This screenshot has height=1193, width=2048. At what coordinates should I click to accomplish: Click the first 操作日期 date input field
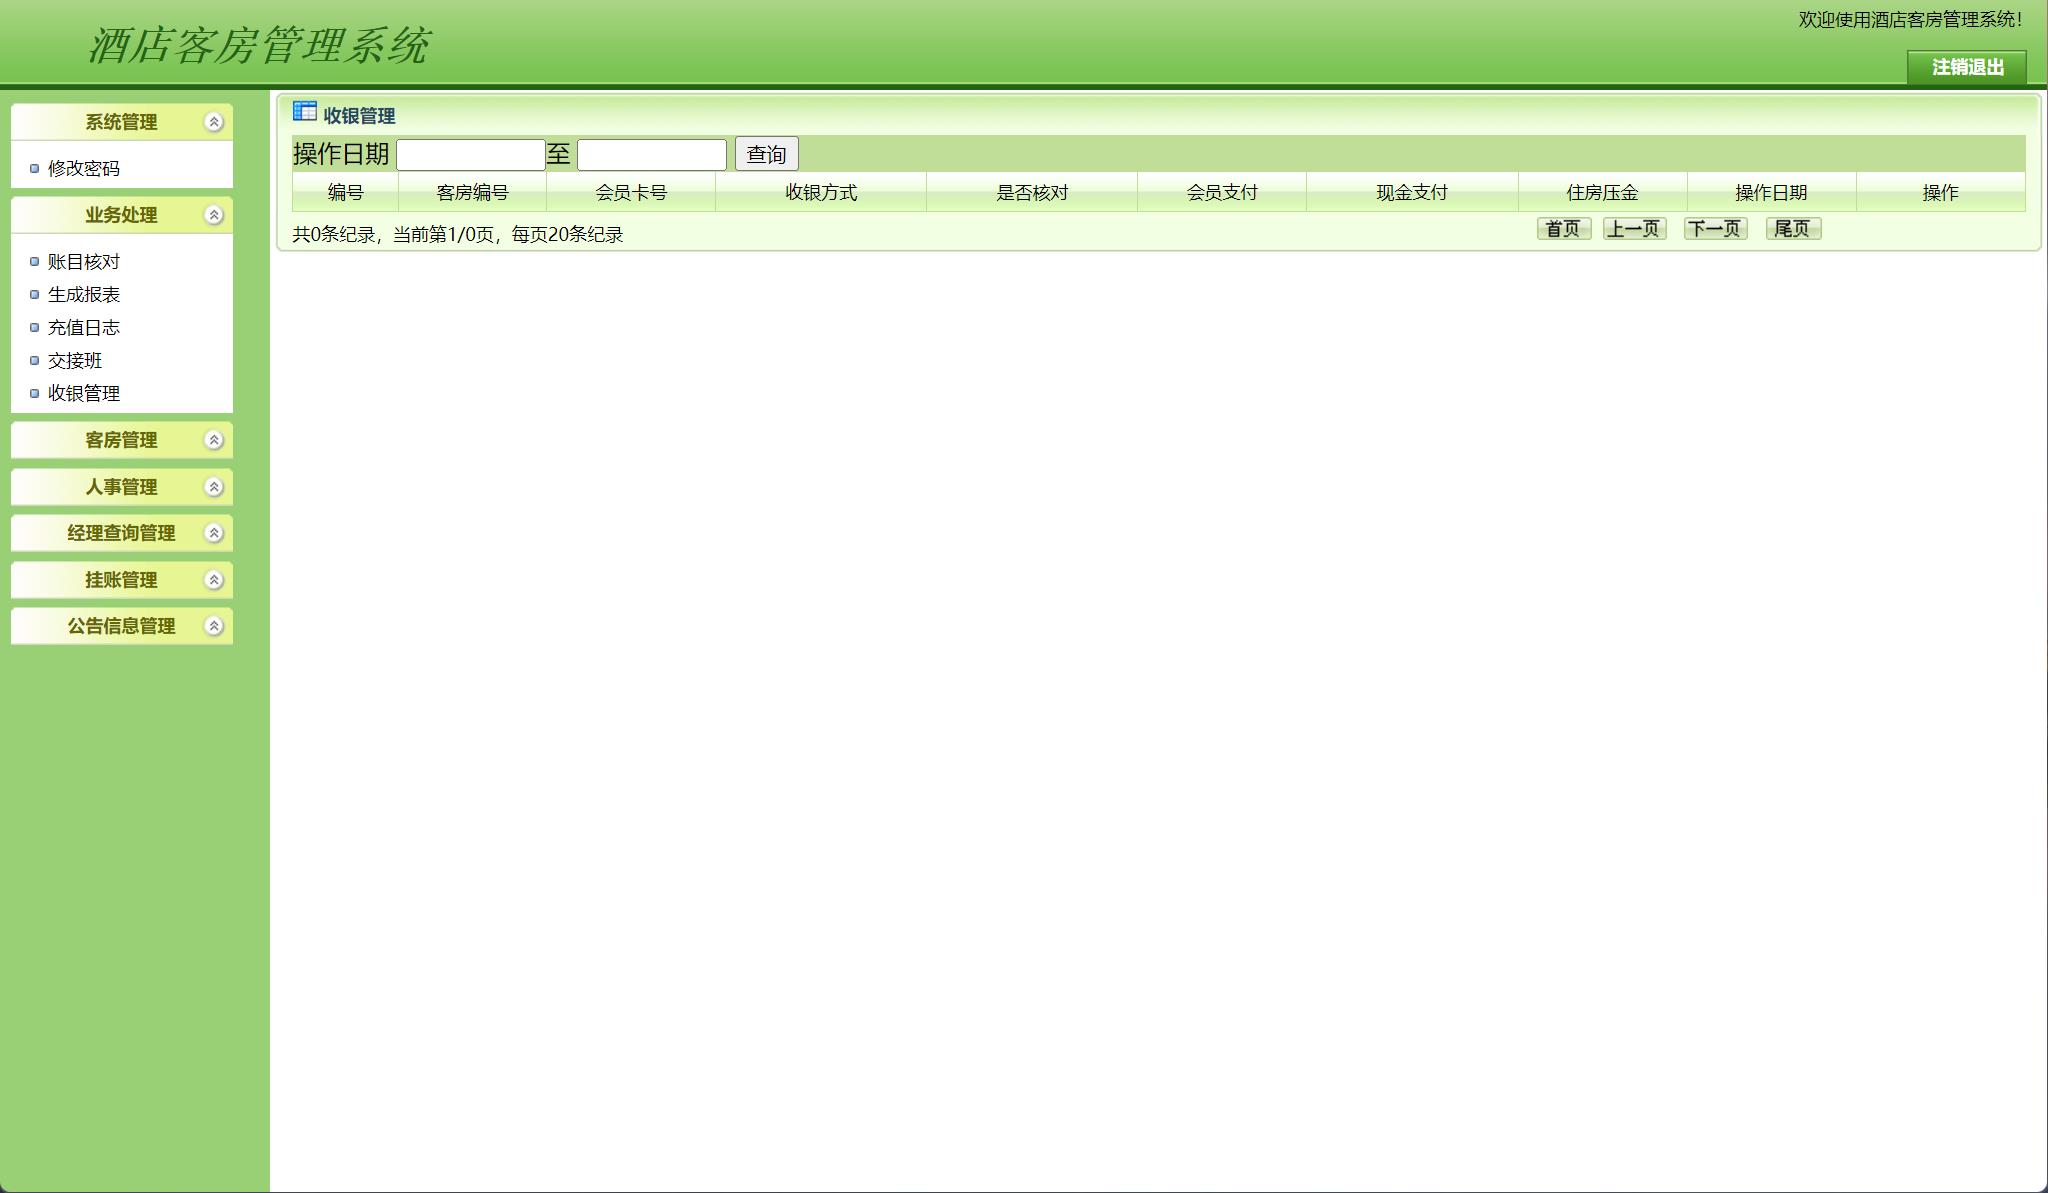tap(472, 153)
